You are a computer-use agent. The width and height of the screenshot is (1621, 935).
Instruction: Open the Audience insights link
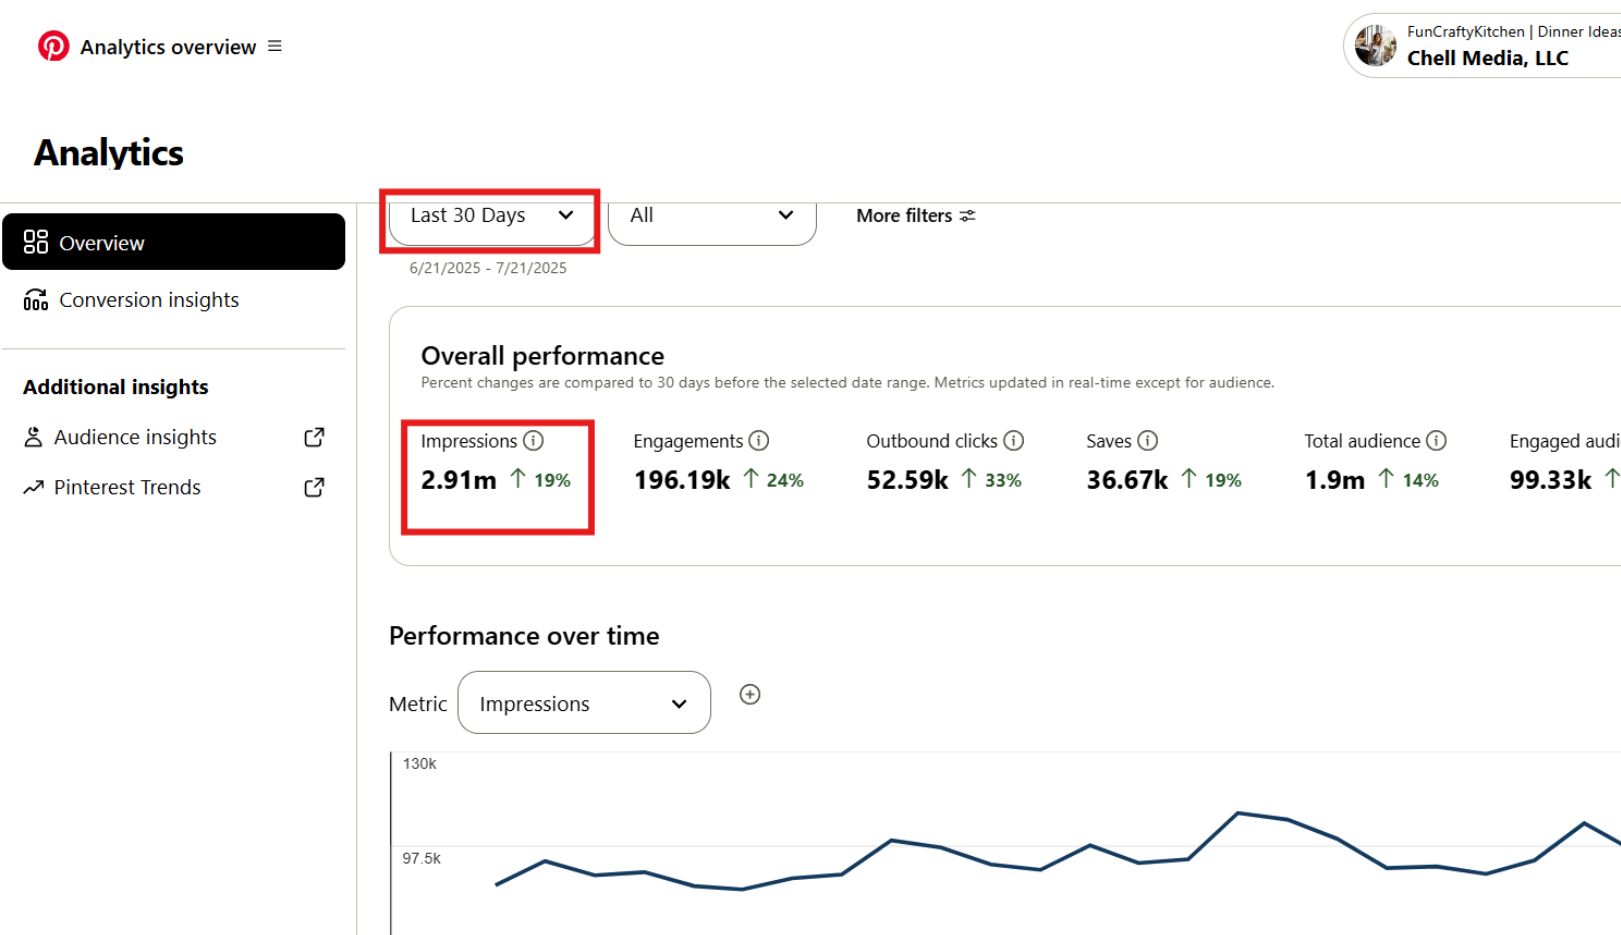tap(135, 437)
